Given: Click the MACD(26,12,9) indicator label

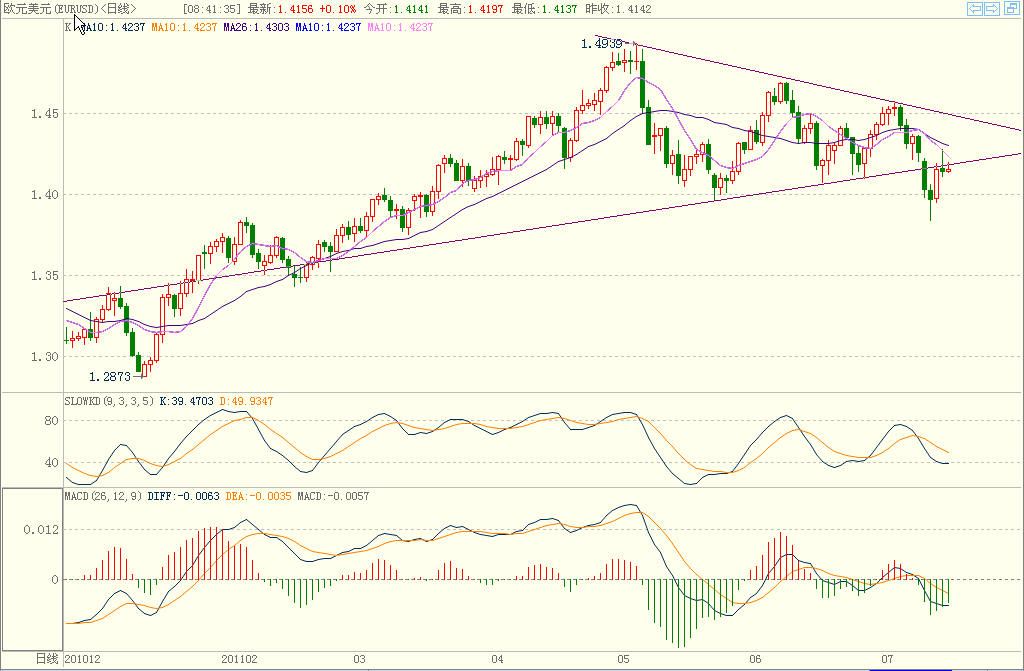Looking at the screenshot, I should pos(103,497).
